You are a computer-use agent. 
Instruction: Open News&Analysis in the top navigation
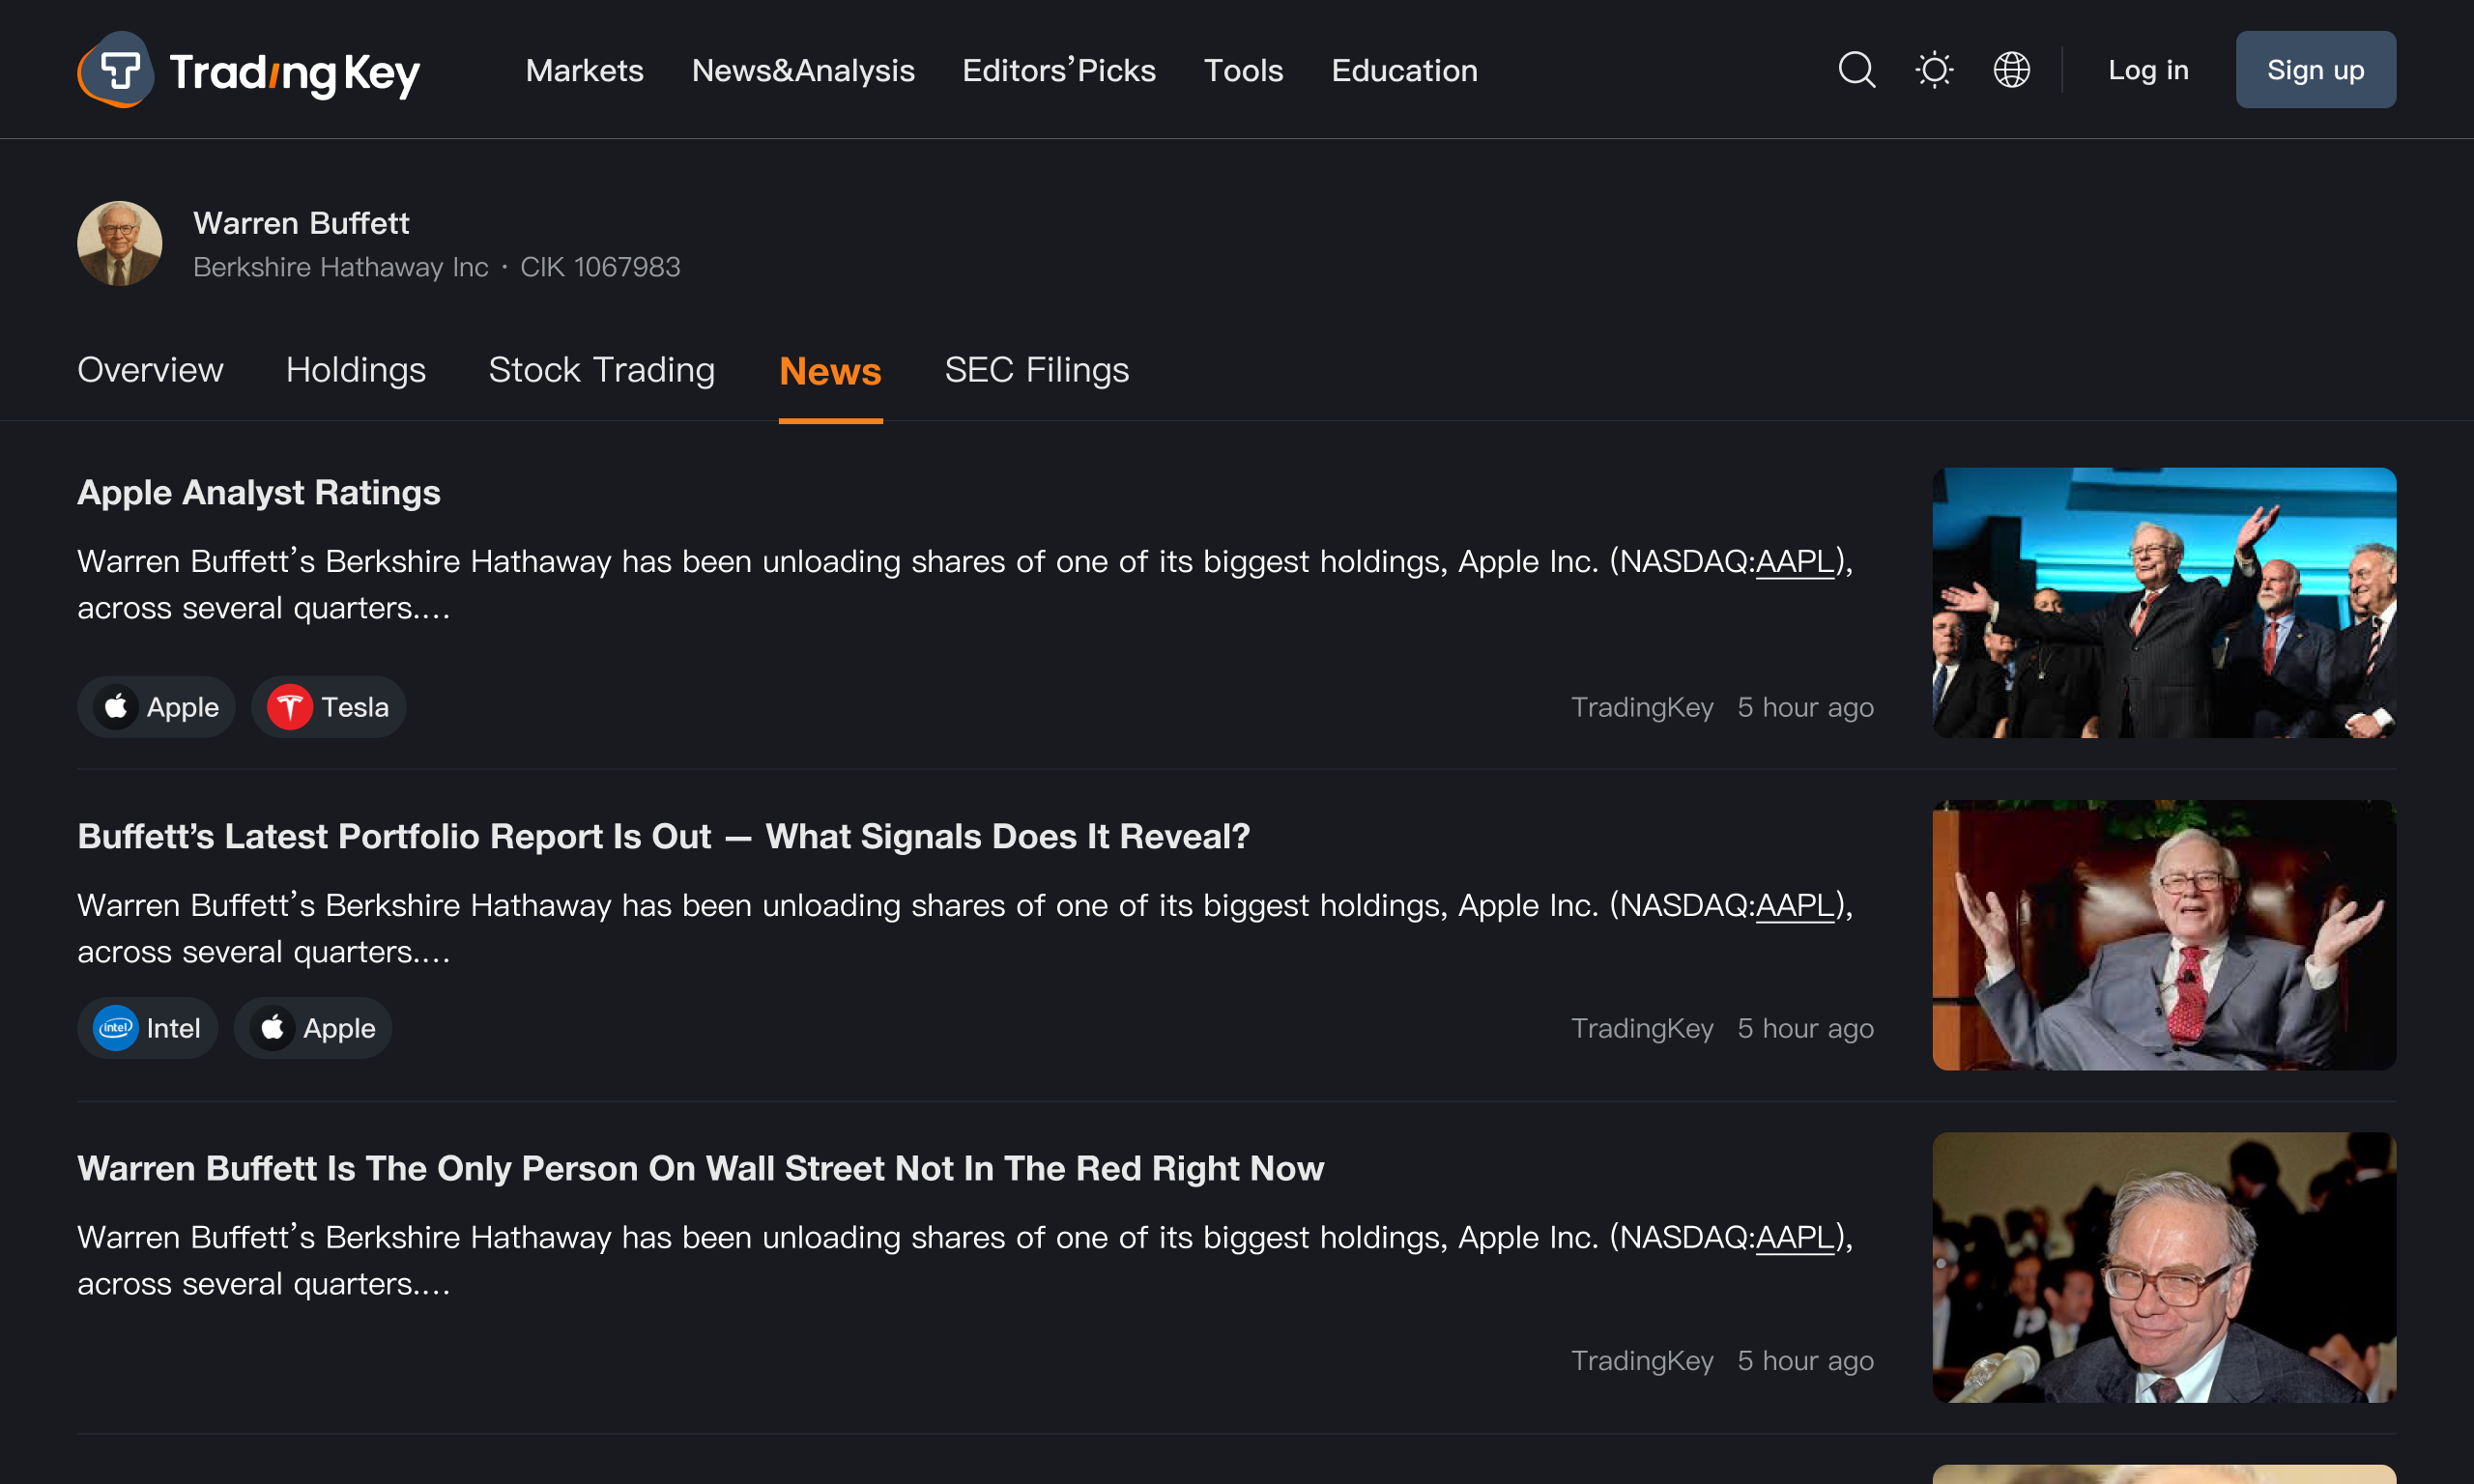[803, 70]
